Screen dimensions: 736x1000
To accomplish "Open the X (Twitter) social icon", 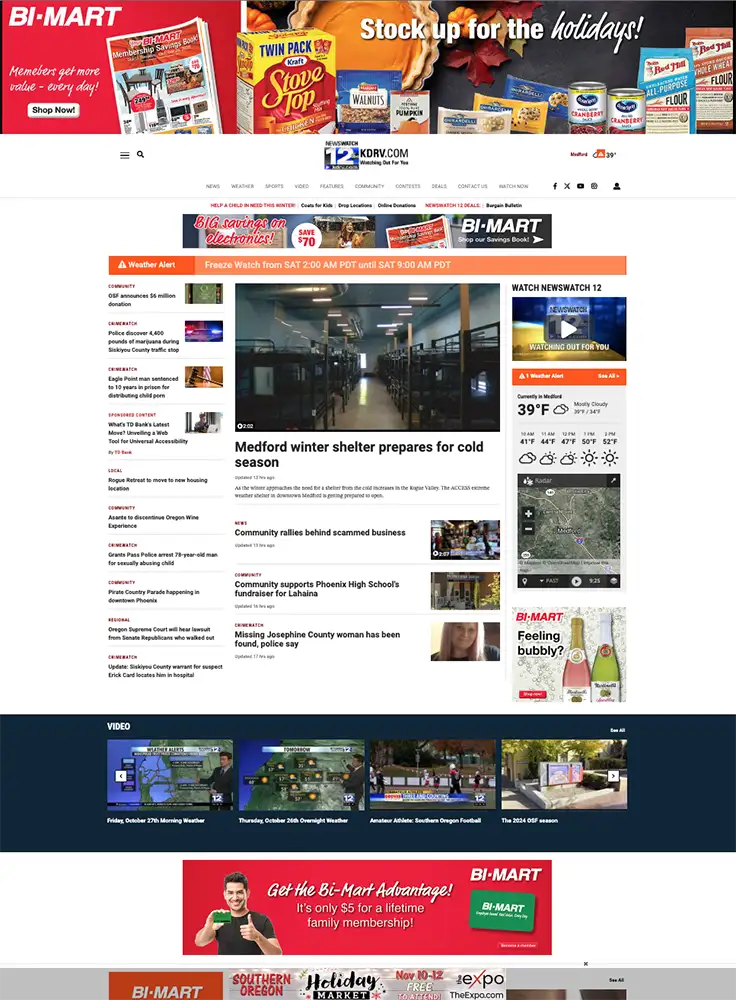I will [567, 186].
